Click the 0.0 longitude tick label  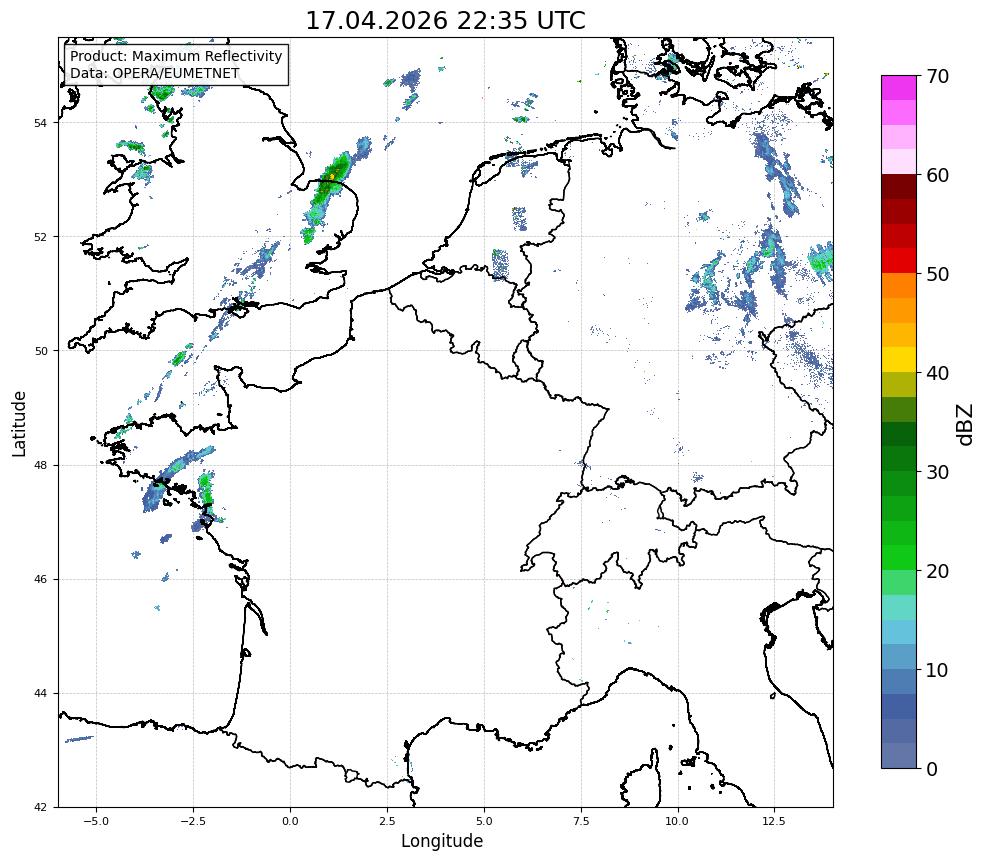click(290, 821)
